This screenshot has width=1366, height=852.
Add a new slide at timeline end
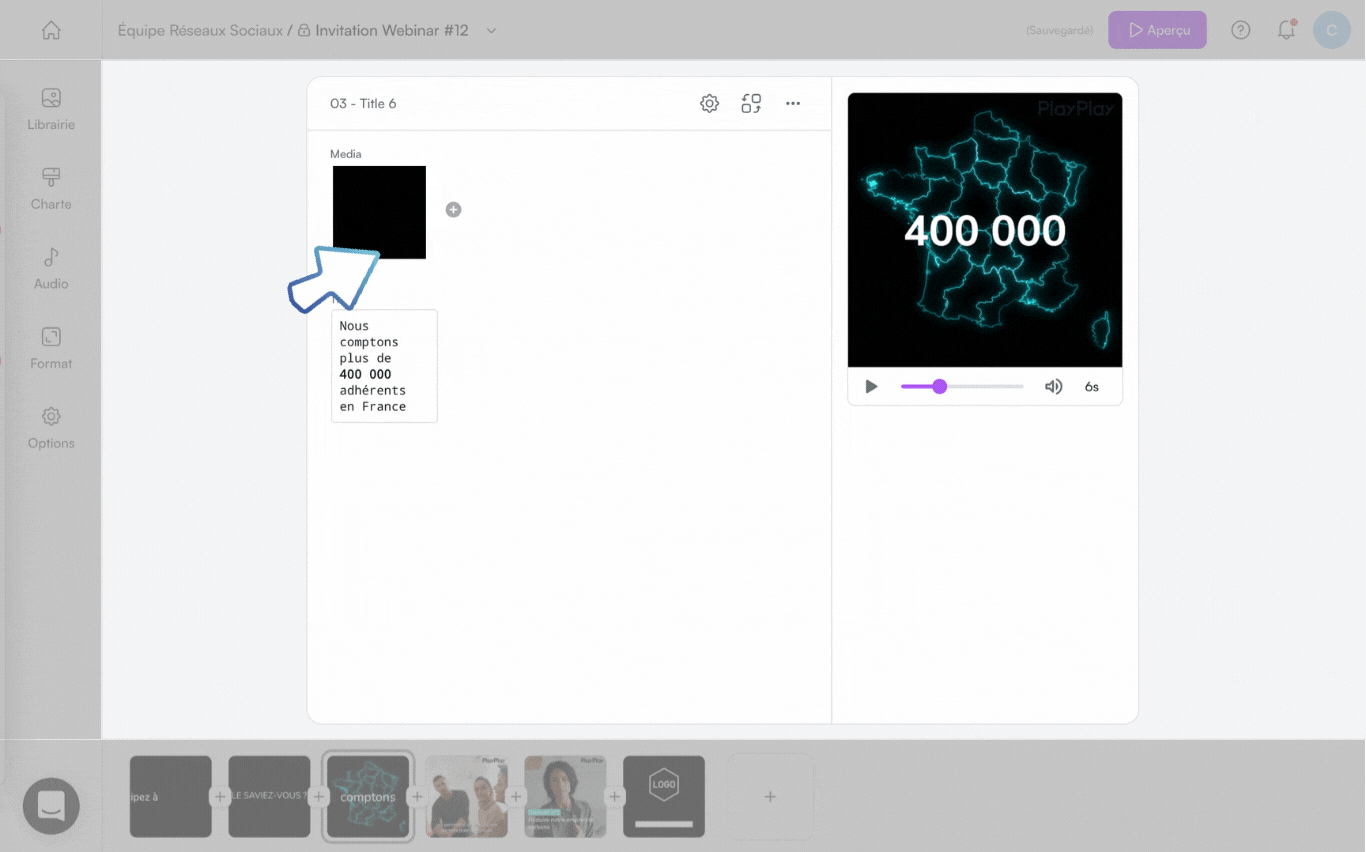click(770, 797)
